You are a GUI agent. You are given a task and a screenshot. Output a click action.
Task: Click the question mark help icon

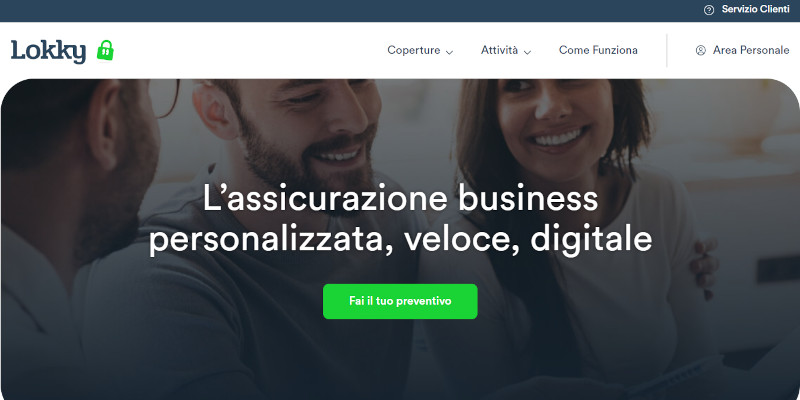point(709,10)
